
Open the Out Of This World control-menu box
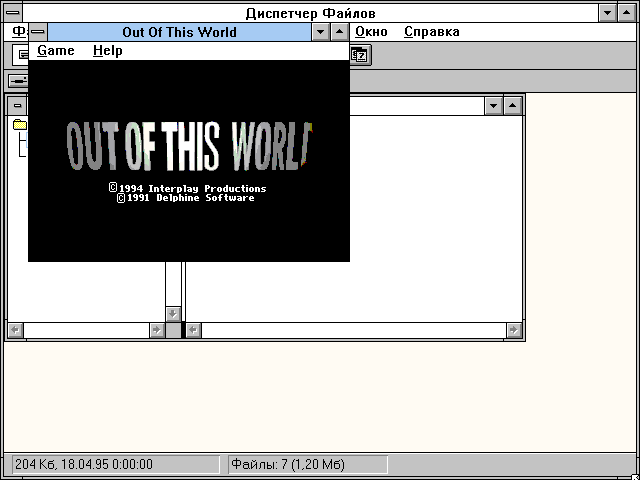[x=38, y=32]
